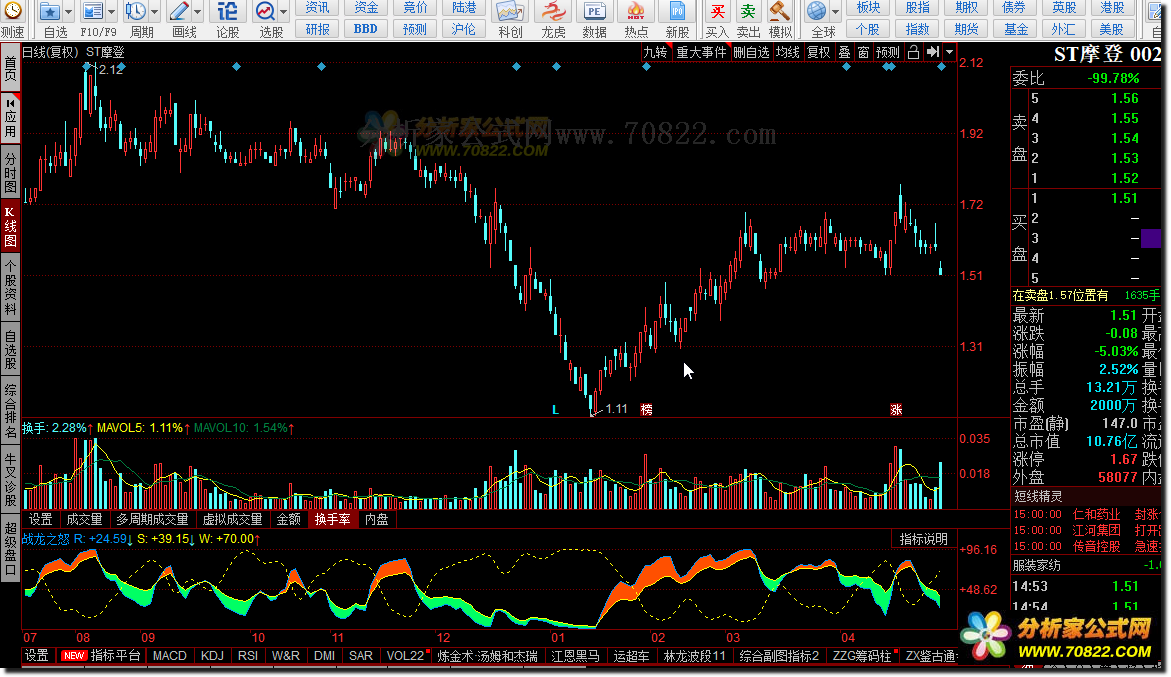Open the 龙虎 ranking icon
1171x677 pixels.
[553, 11]
